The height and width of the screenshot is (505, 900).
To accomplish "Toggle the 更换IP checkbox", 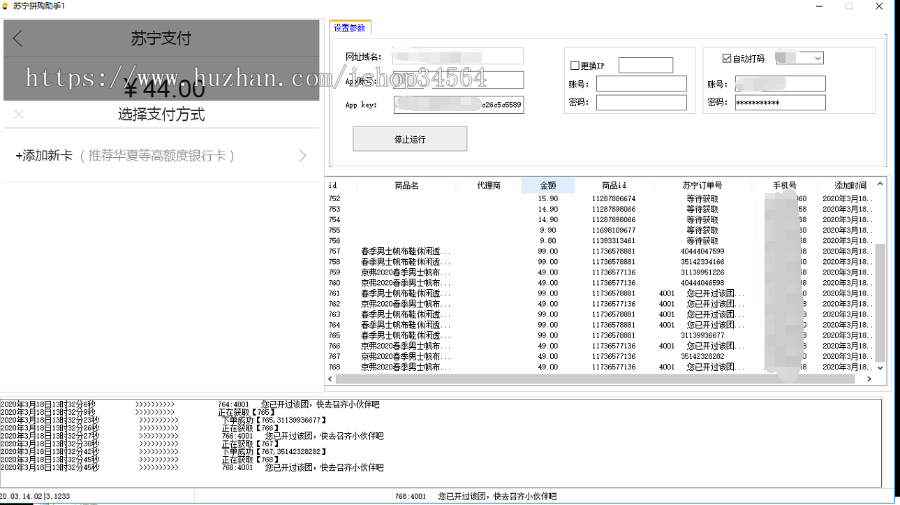I will click(x=575, y=65).
